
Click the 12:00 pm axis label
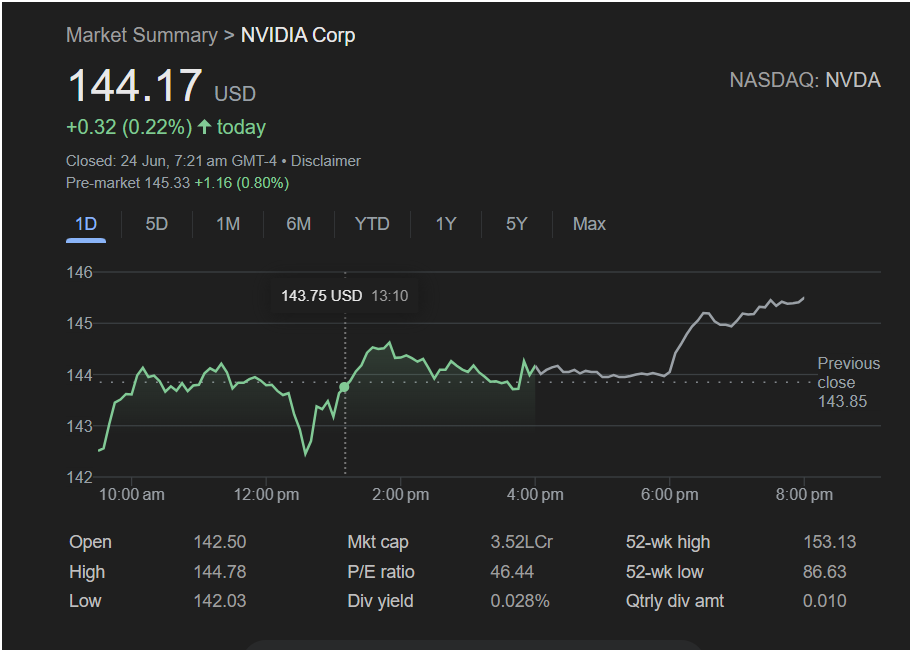click(266, 494)
